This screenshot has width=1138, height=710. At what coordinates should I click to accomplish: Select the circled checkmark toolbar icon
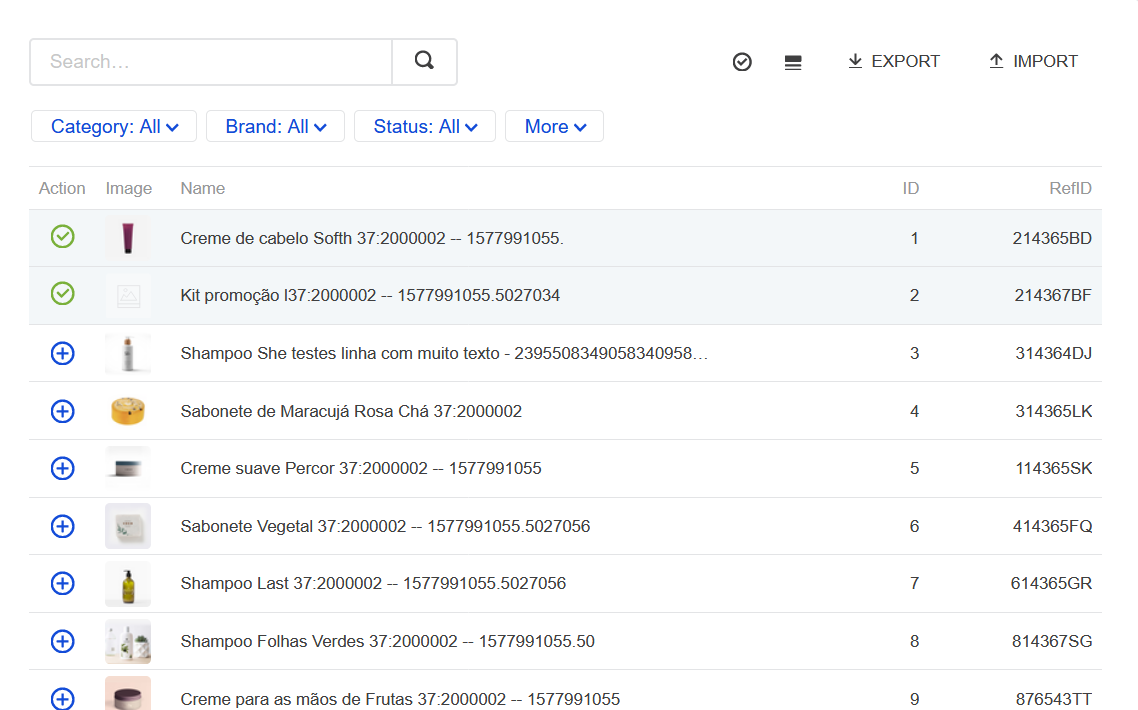pyautogui.click(x=741, y=61)
